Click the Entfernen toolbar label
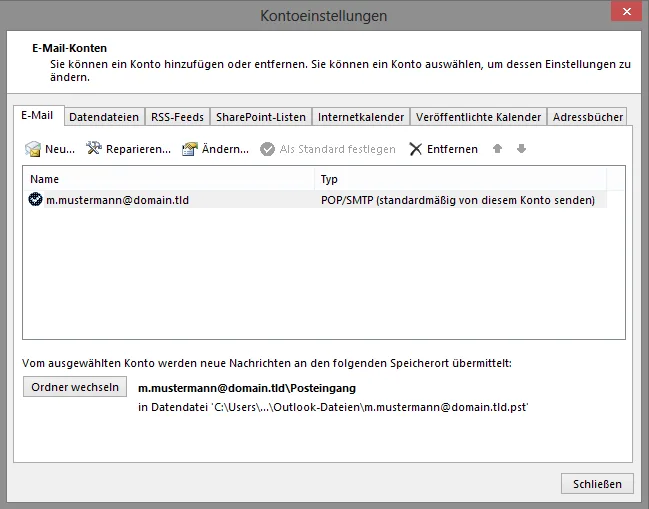 (452, 149)
